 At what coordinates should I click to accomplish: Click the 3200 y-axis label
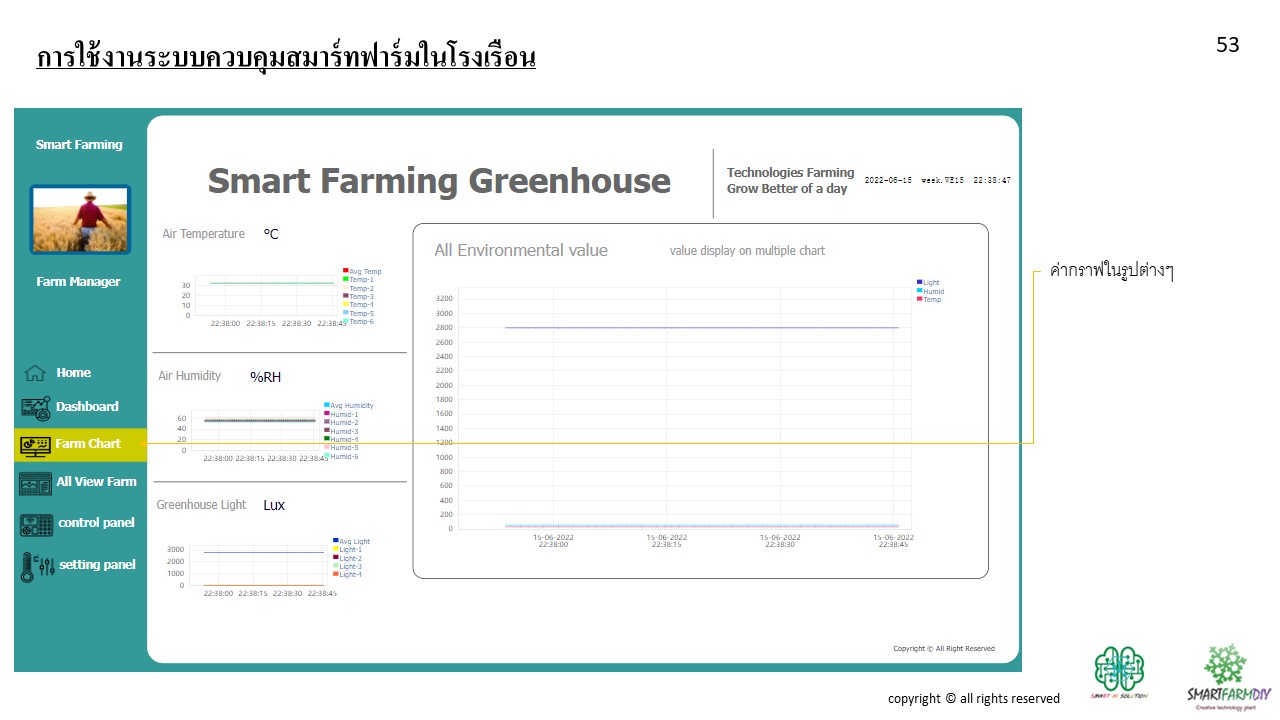click(x=444, y=298)
